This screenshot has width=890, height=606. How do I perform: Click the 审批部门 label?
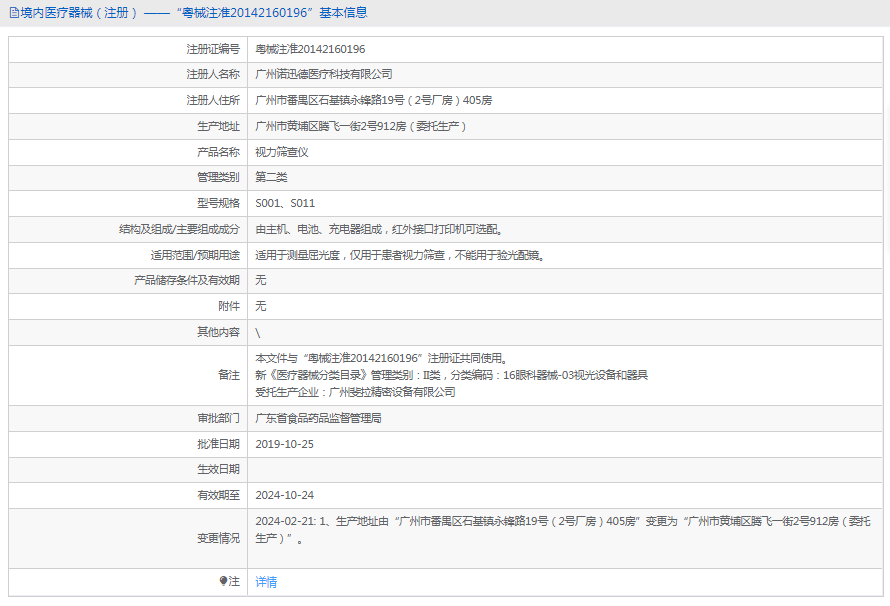(x=219, y=418)
